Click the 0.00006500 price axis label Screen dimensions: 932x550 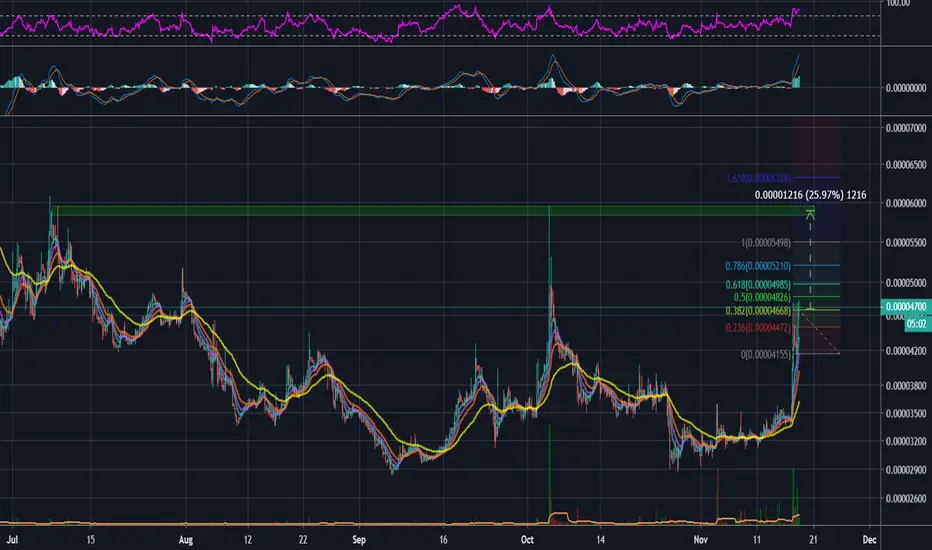[x=906, y=165]
